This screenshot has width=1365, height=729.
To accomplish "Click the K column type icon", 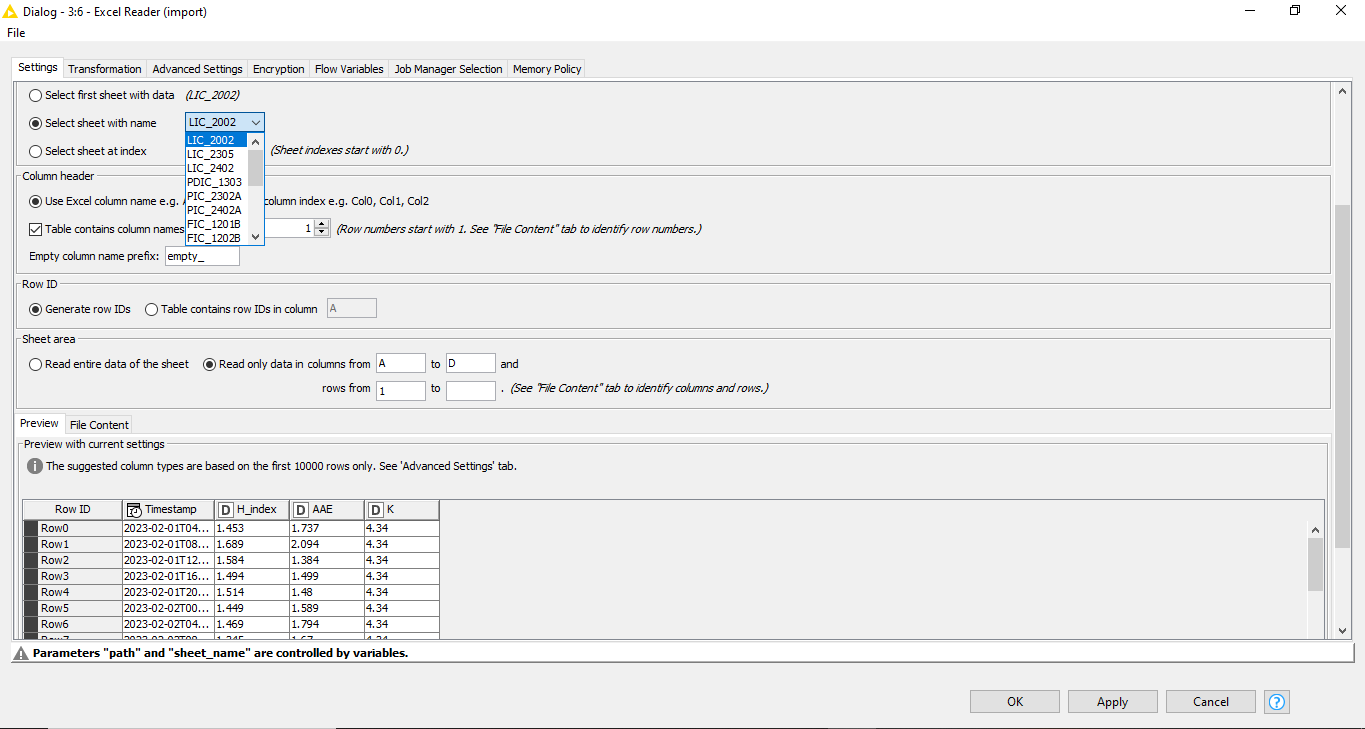I will click(375, 510).
